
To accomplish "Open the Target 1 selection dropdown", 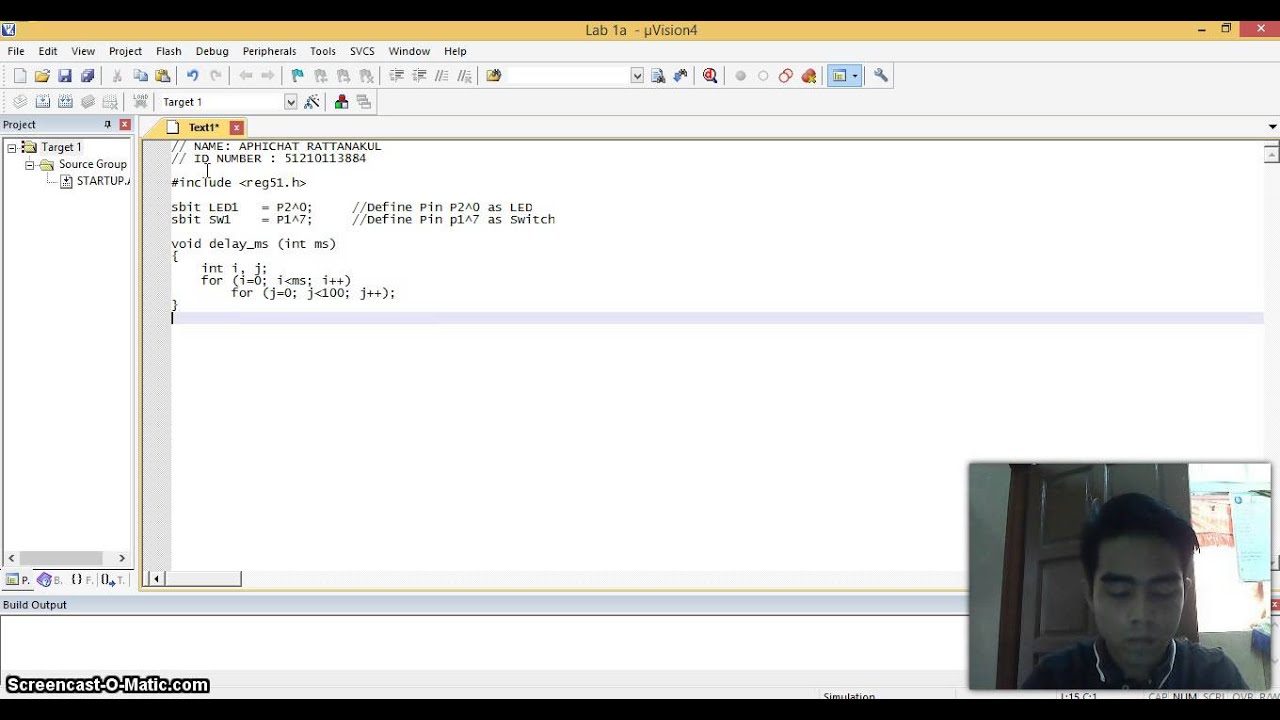I will point(291,102).
